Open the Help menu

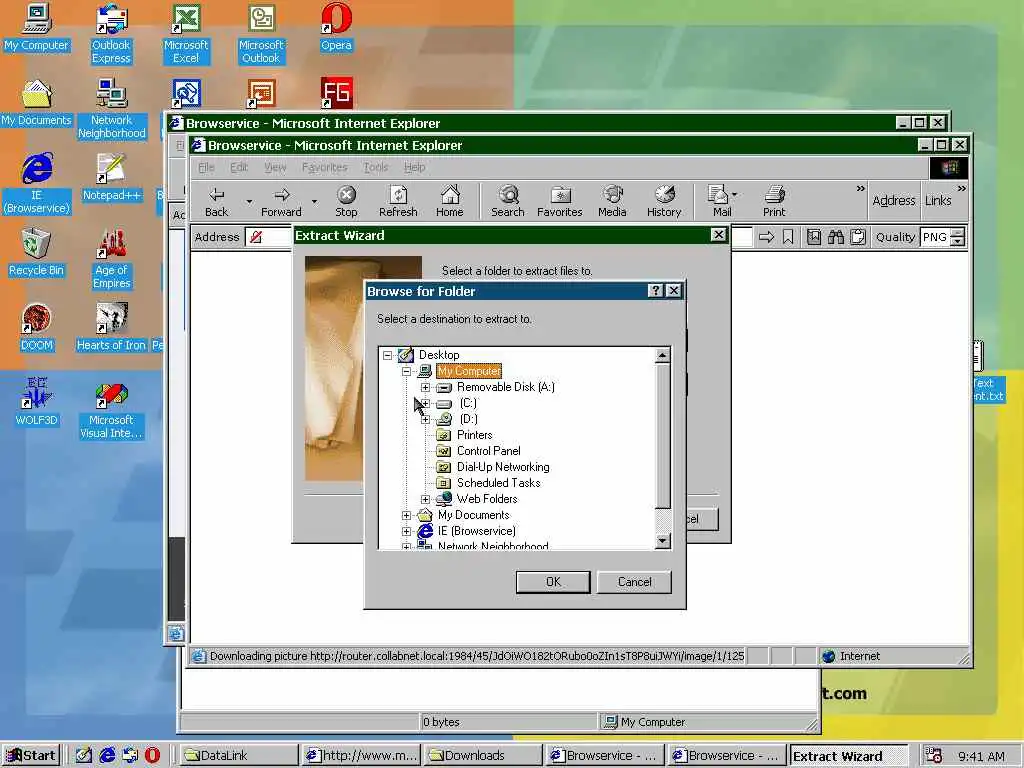[x=415, y=168]
